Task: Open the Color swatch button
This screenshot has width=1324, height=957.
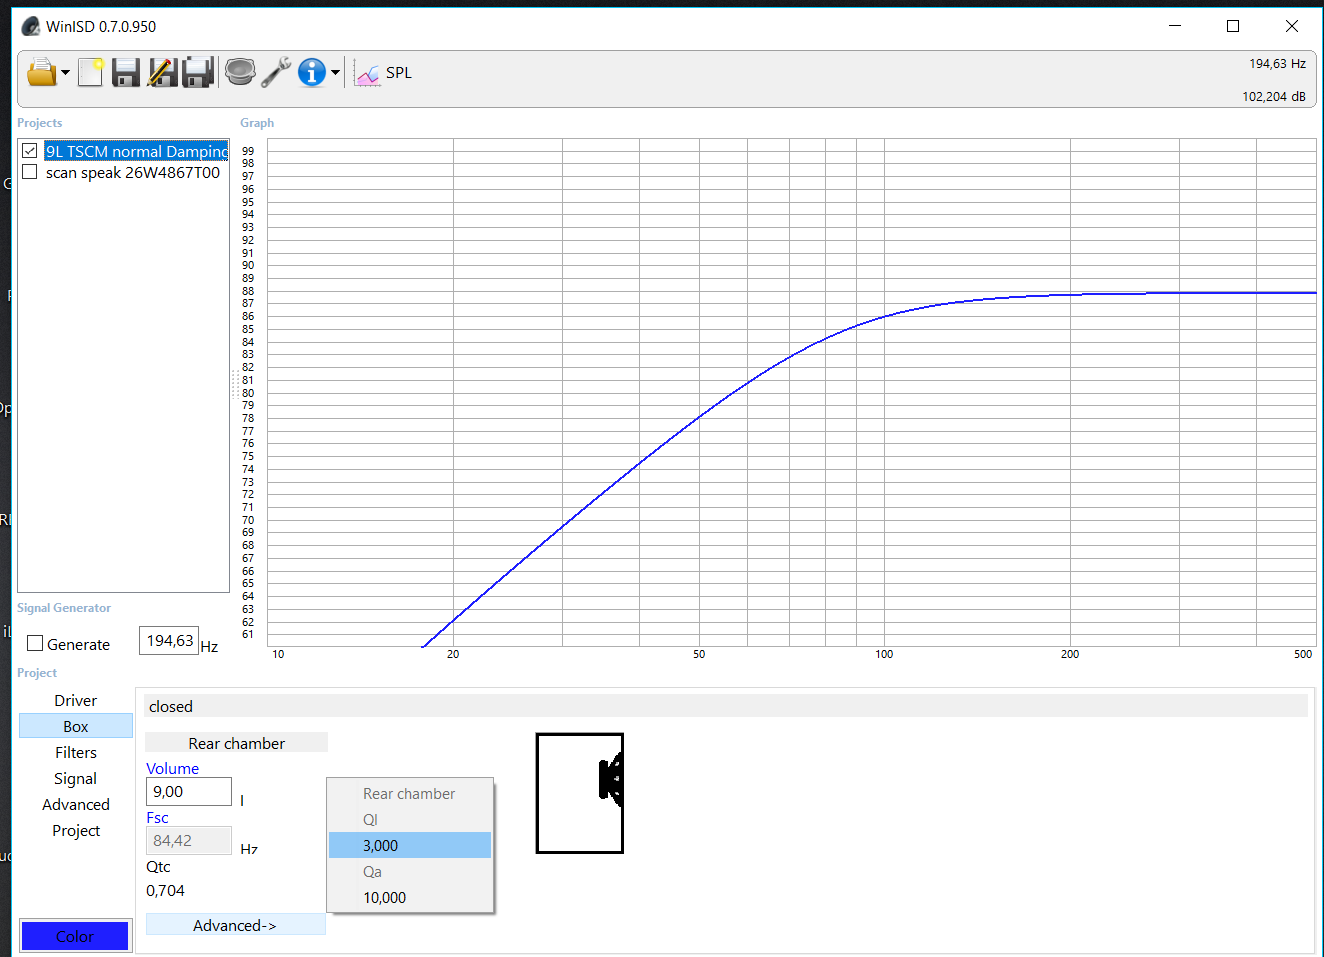Action: 75,936
